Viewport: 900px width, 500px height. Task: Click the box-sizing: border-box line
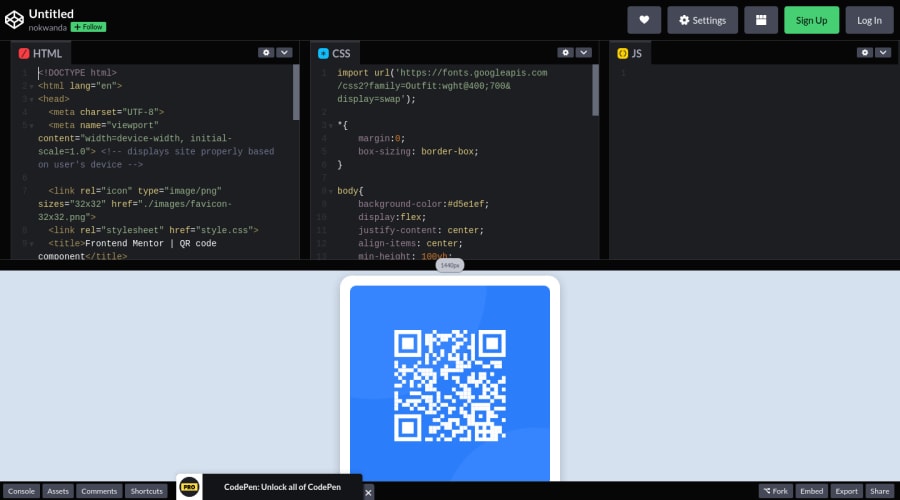pyautogui.click(x=418, y=152)
